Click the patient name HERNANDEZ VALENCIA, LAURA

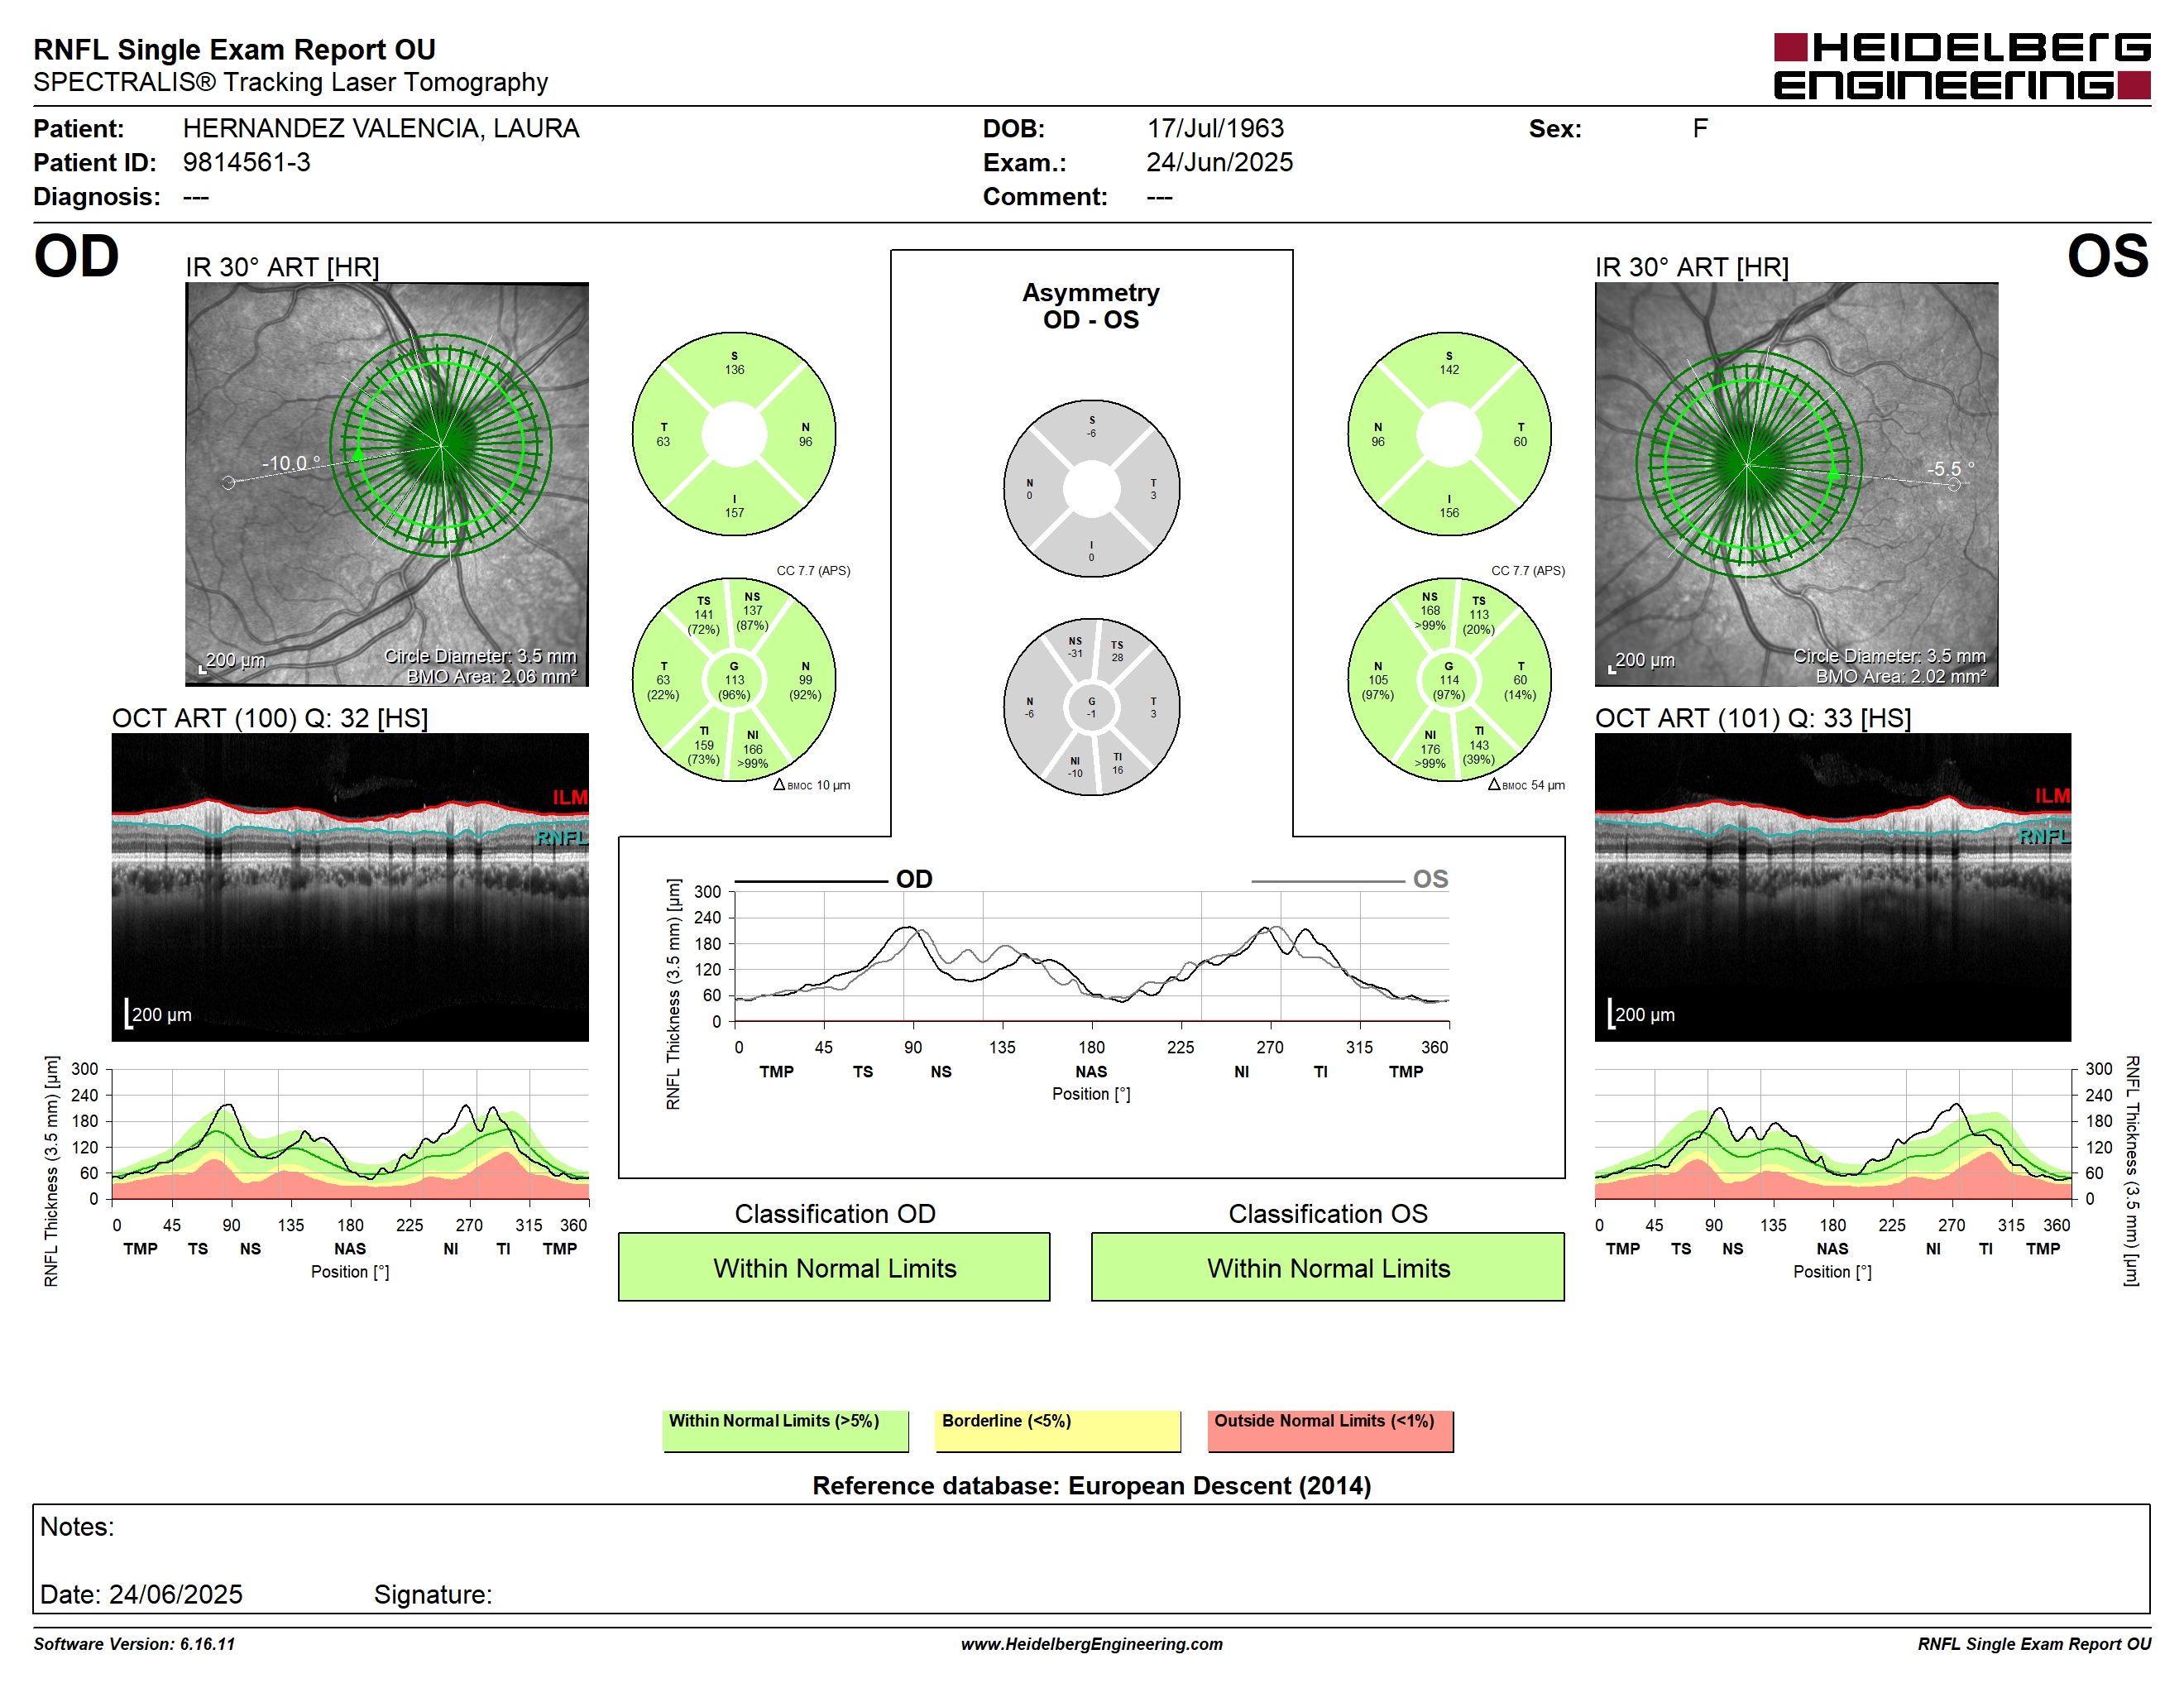pos(381,128)
